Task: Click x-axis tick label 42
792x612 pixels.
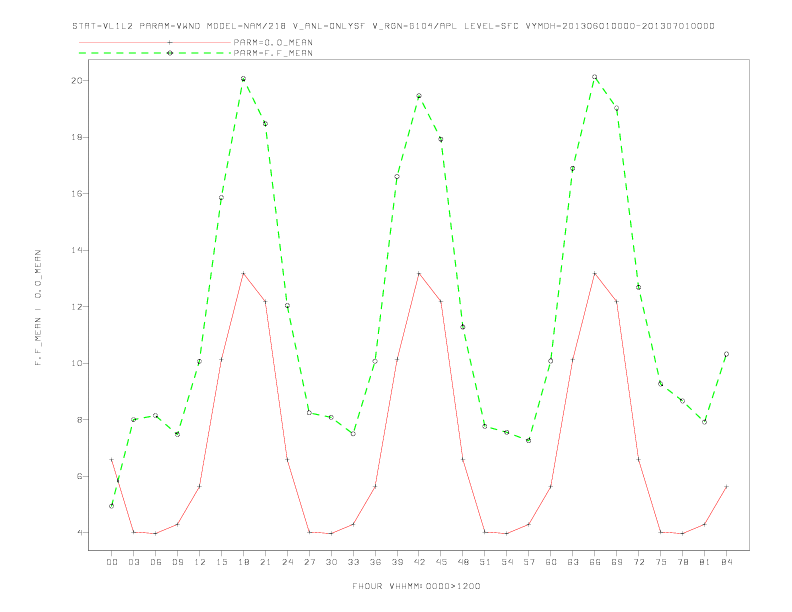Action: (x=419, y=562)
